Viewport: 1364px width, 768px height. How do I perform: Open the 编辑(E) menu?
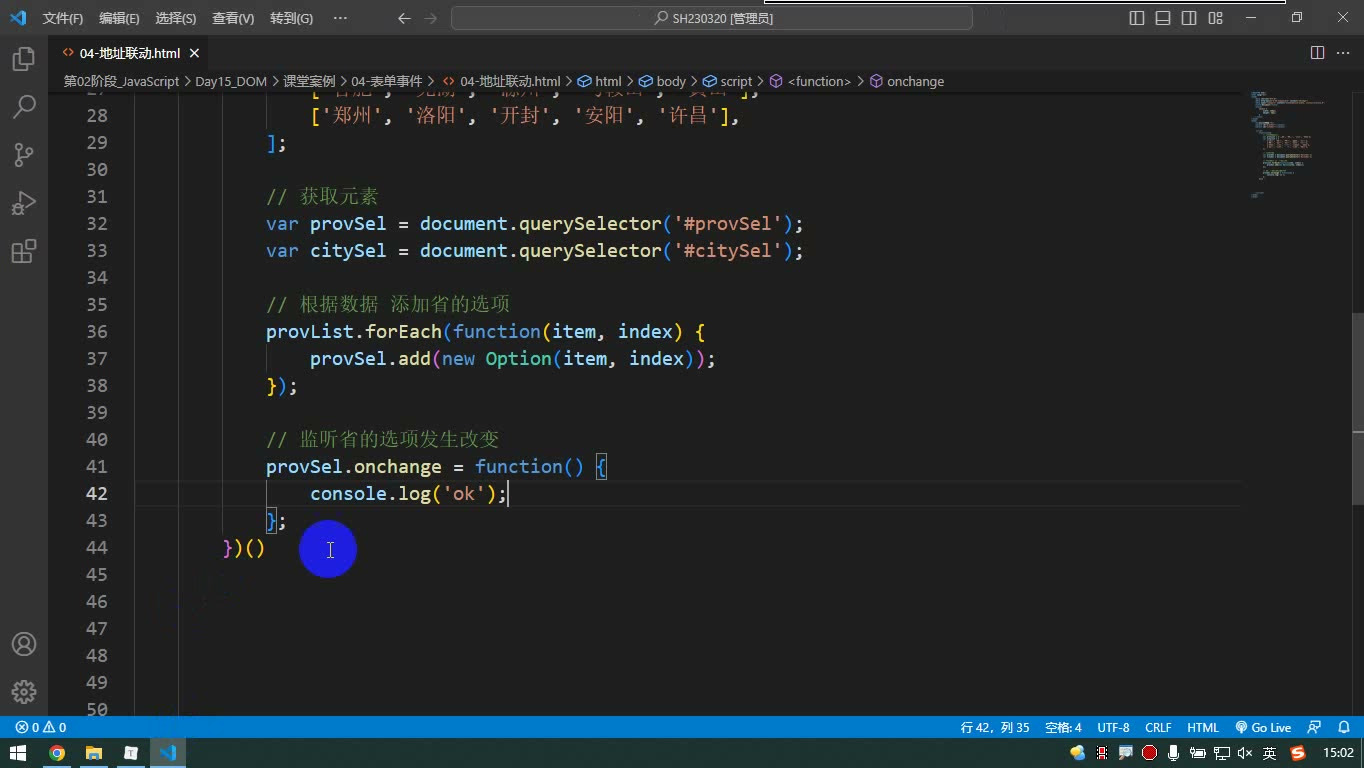coord(120,18)
